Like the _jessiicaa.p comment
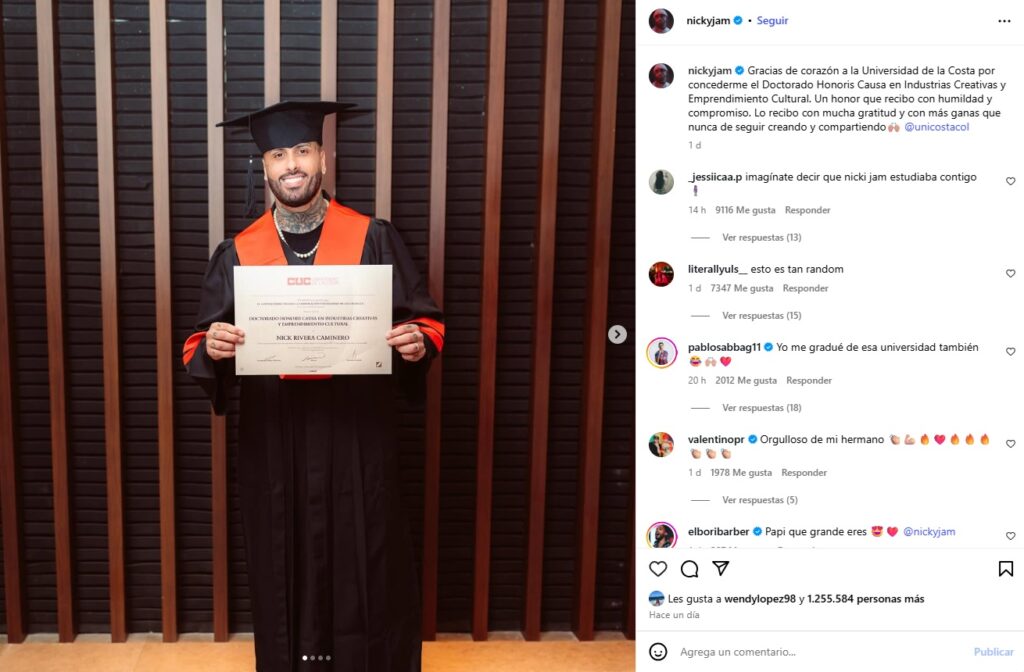The width and height of the screenshot is (1024, 672). point(1010,181)
